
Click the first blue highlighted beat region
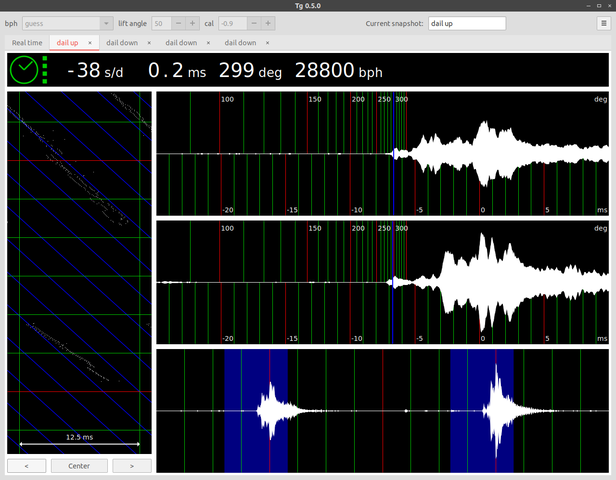click(256, 410)
